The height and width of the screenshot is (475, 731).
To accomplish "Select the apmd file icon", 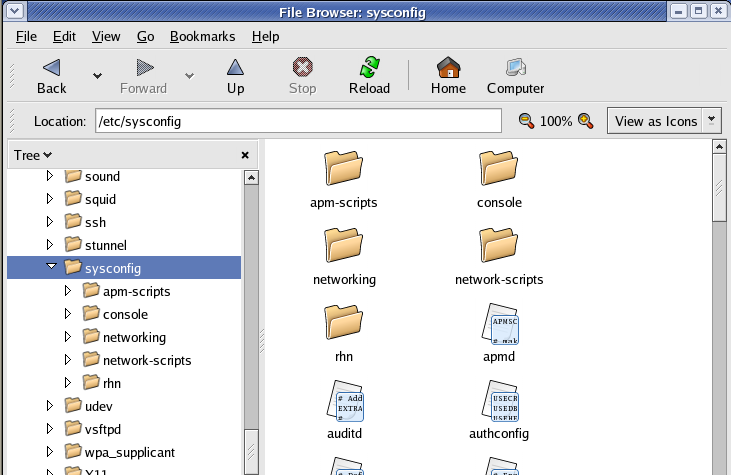I will coord(498,323).
